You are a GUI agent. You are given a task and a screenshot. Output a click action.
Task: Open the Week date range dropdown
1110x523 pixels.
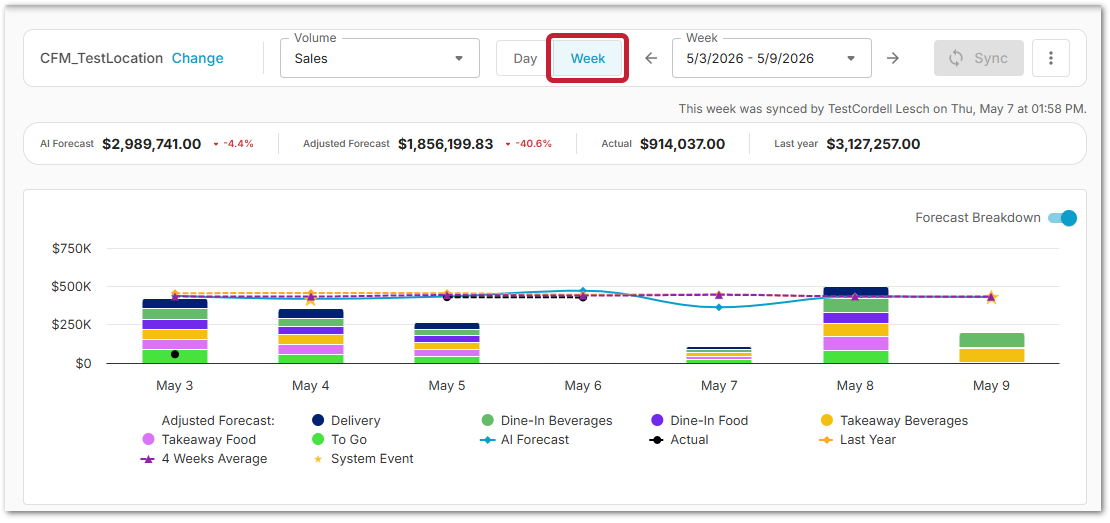[772, 58]
